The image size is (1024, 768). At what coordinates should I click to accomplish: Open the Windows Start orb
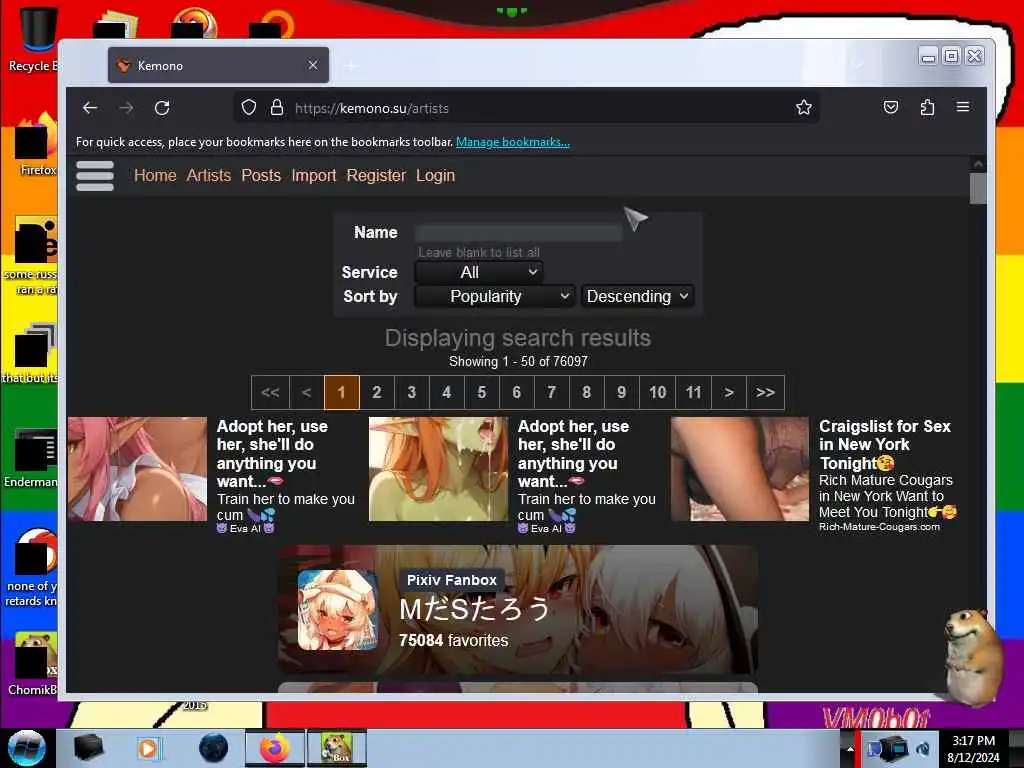[x=27, y=748]
